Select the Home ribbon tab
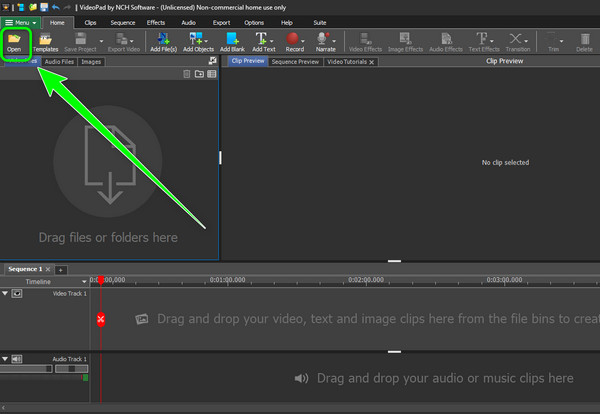 [57, 23]
